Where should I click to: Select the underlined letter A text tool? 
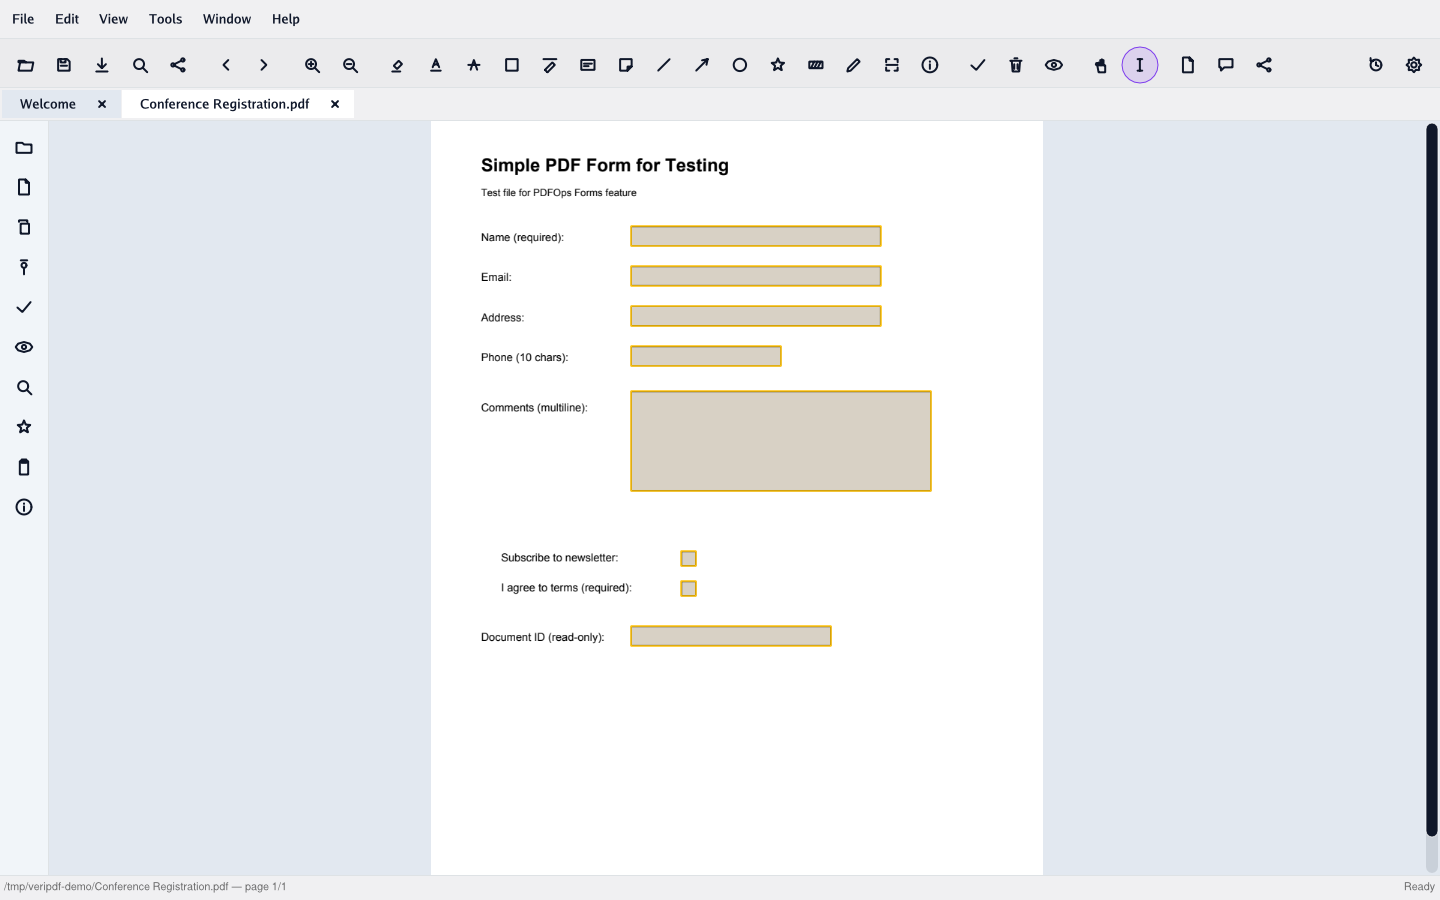[x=436, y=65]
